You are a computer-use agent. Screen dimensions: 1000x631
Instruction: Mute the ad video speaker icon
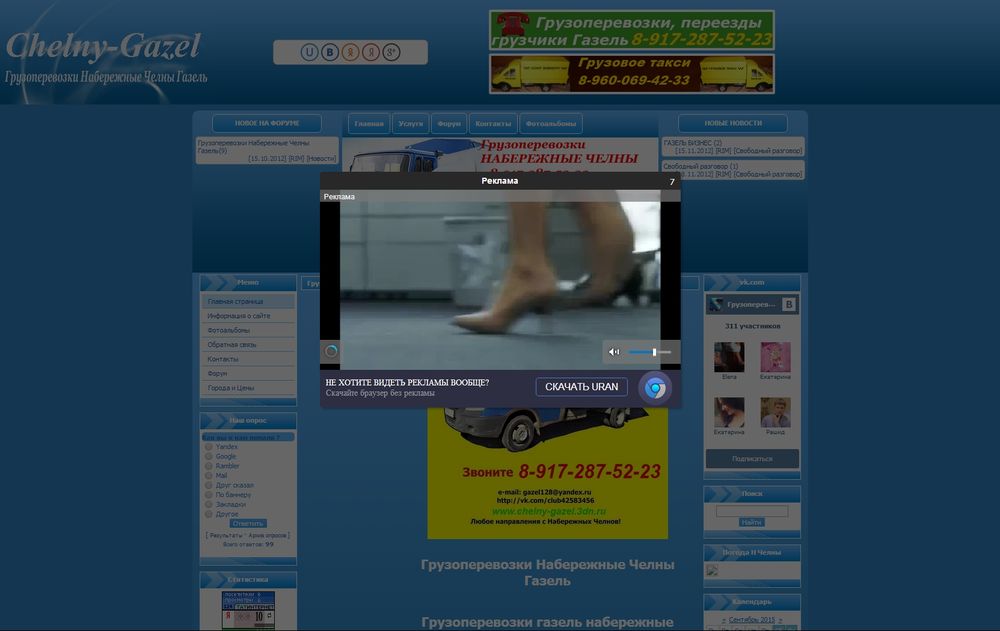(x=614, y=352)
